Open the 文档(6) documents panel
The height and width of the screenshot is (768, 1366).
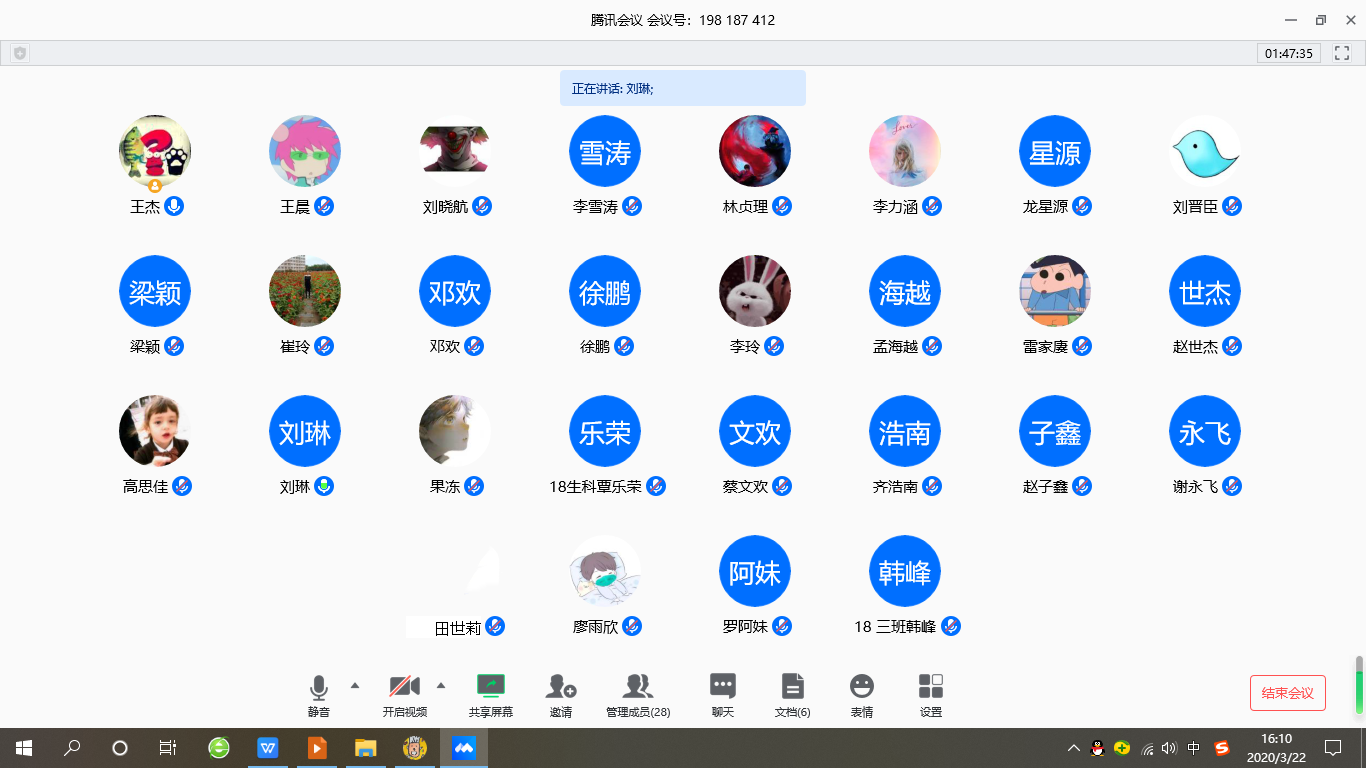pyautogui.click(x=793, y=696)
